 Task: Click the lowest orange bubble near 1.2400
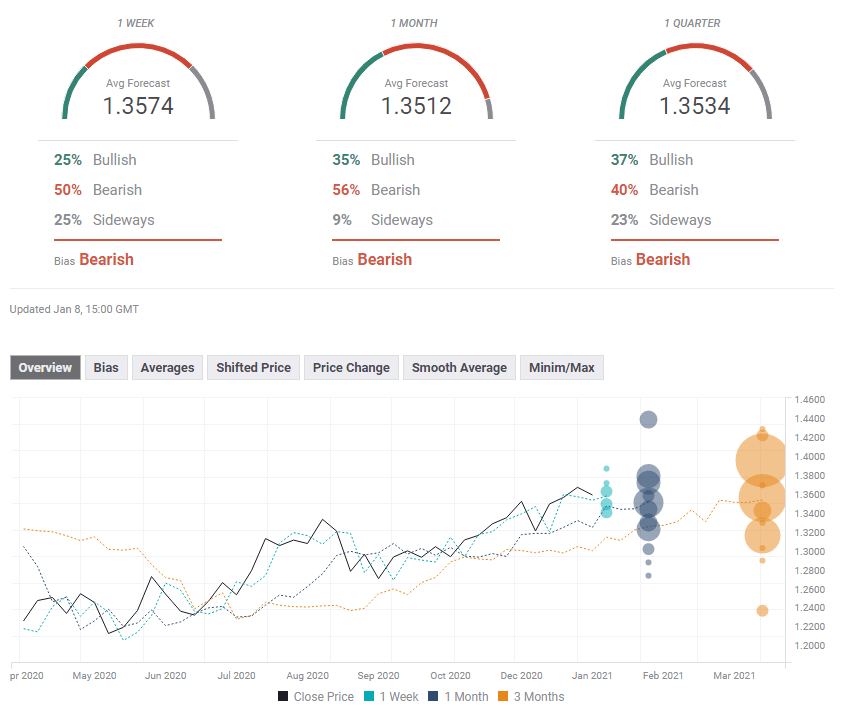coord(762,611)
